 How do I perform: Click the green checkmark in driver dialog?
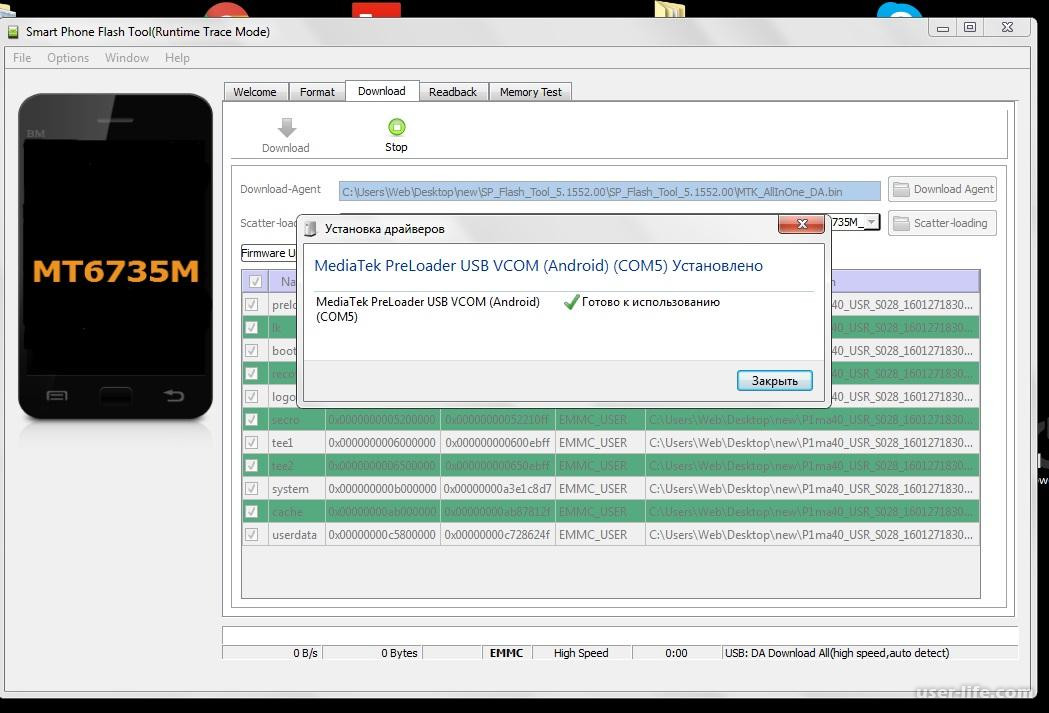571,302
